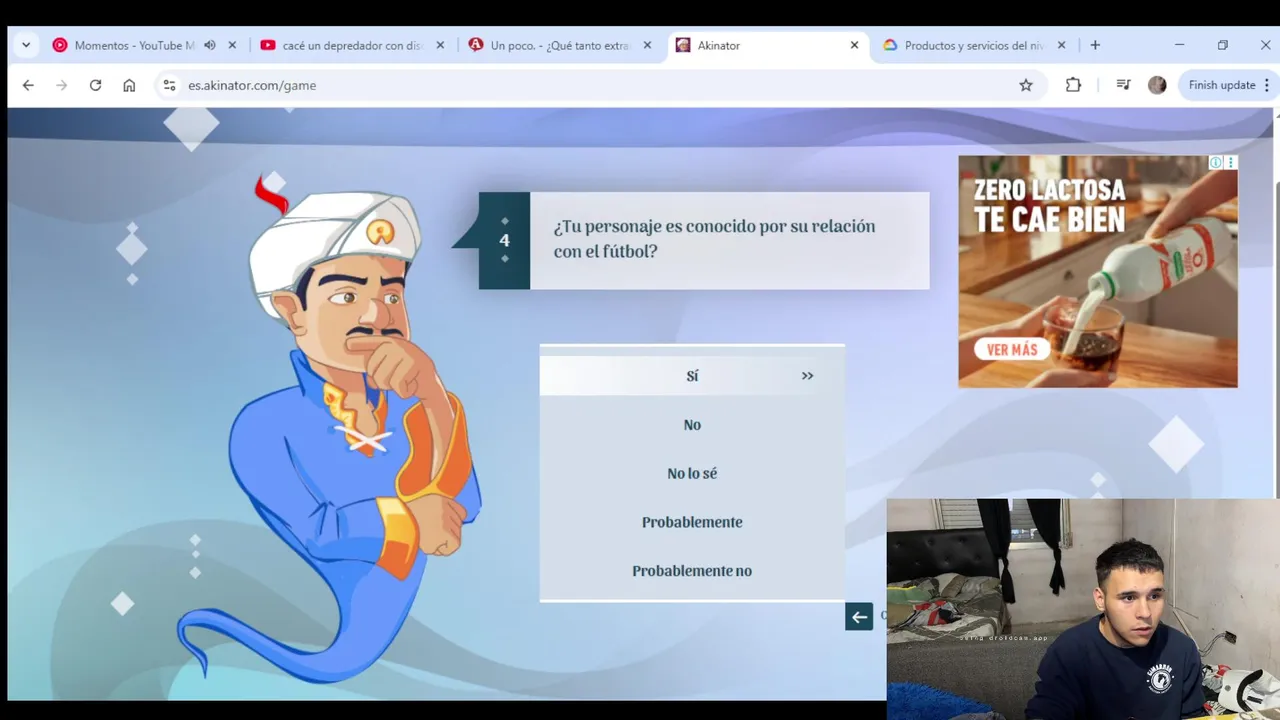Click the question number 4 badge

point(504,241)
